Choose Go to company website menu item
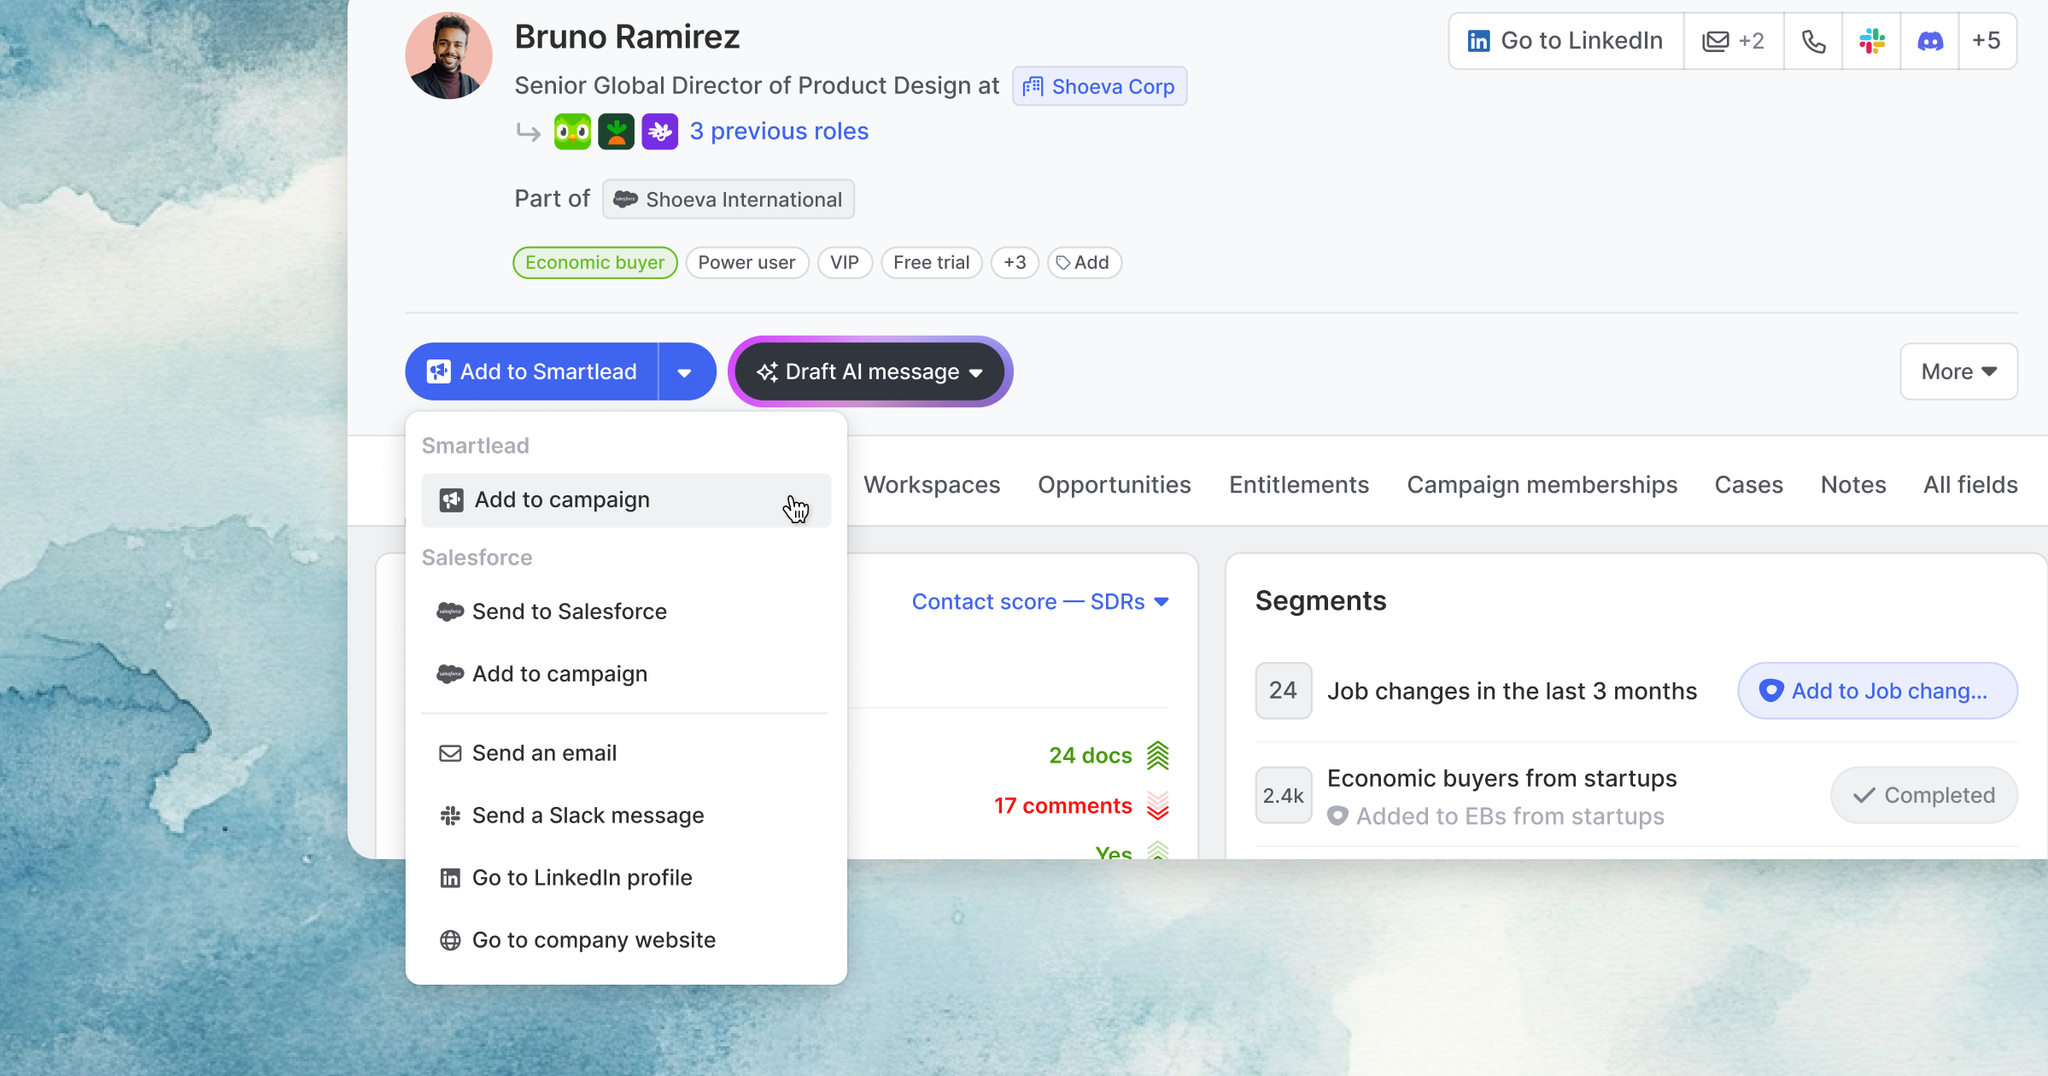The height and width of the screenshot is (1076, 2048). tap(626, 940)
